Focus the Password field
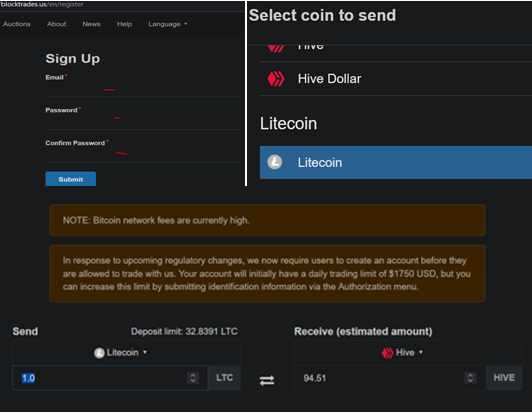532x413 pixels. pyautogui.click(x=142, y=122)
